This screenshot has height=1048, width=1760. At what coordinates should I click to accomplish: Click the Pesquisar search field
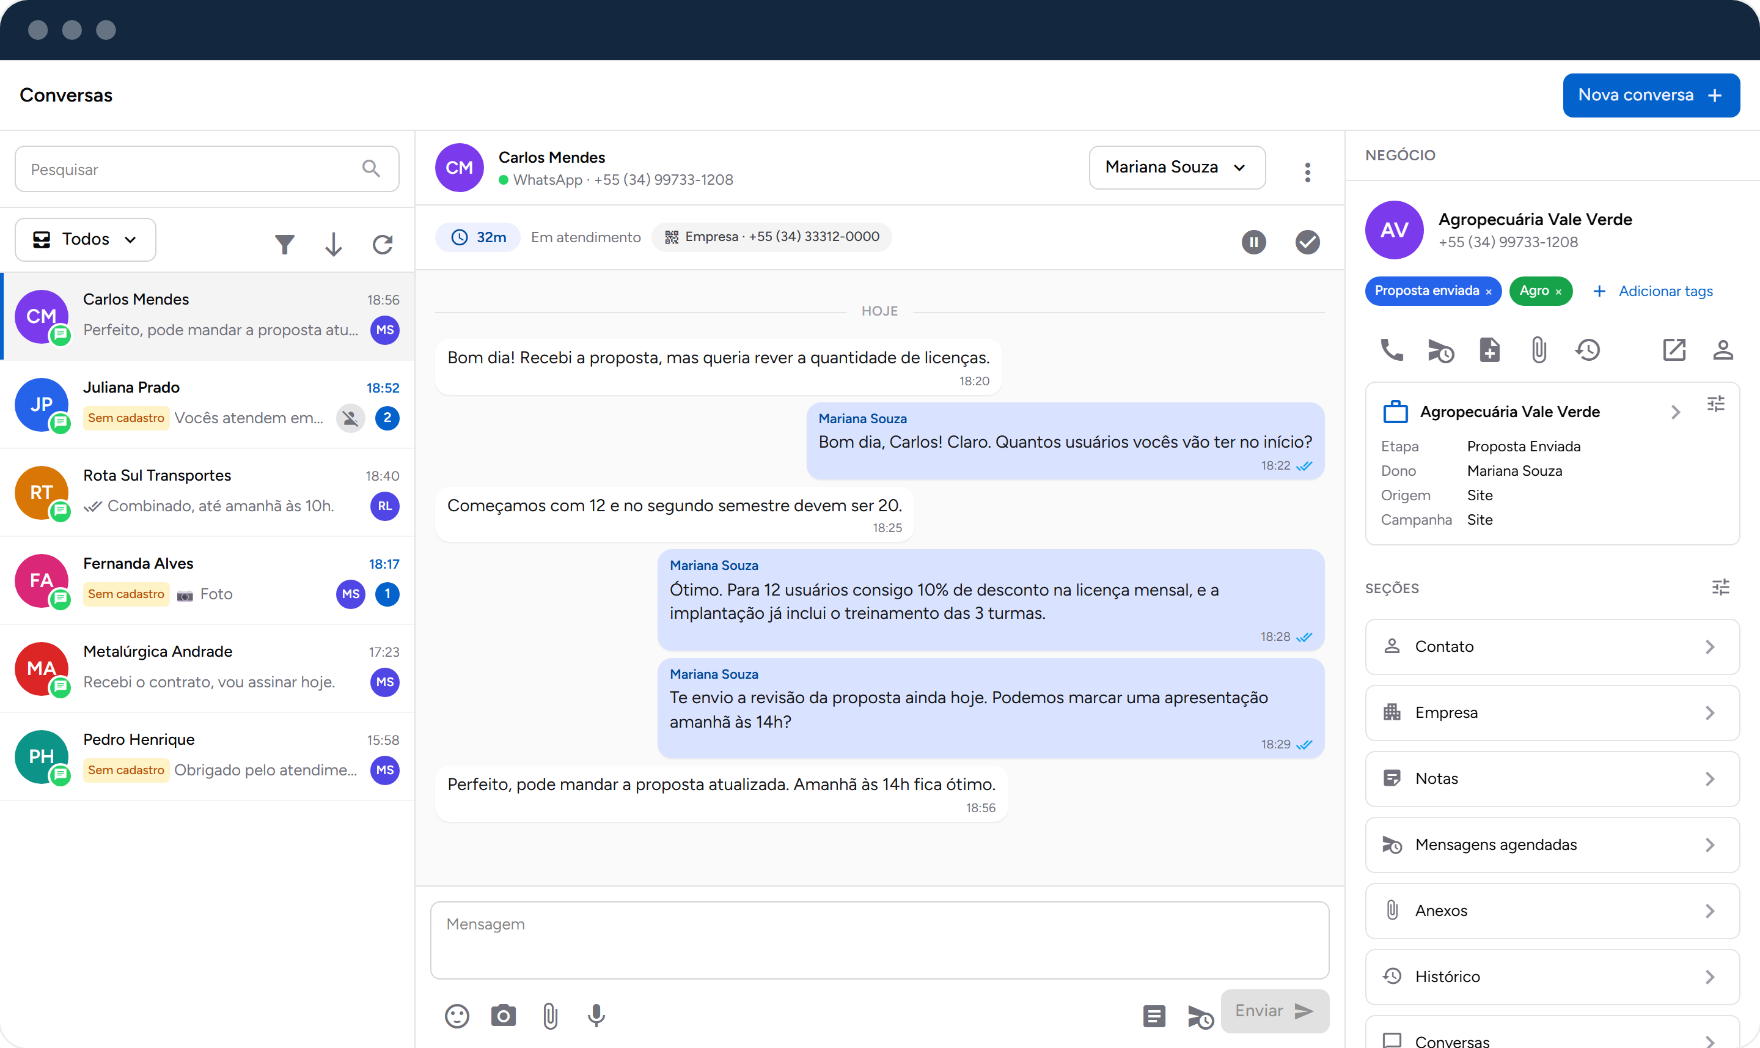(207, 169)
